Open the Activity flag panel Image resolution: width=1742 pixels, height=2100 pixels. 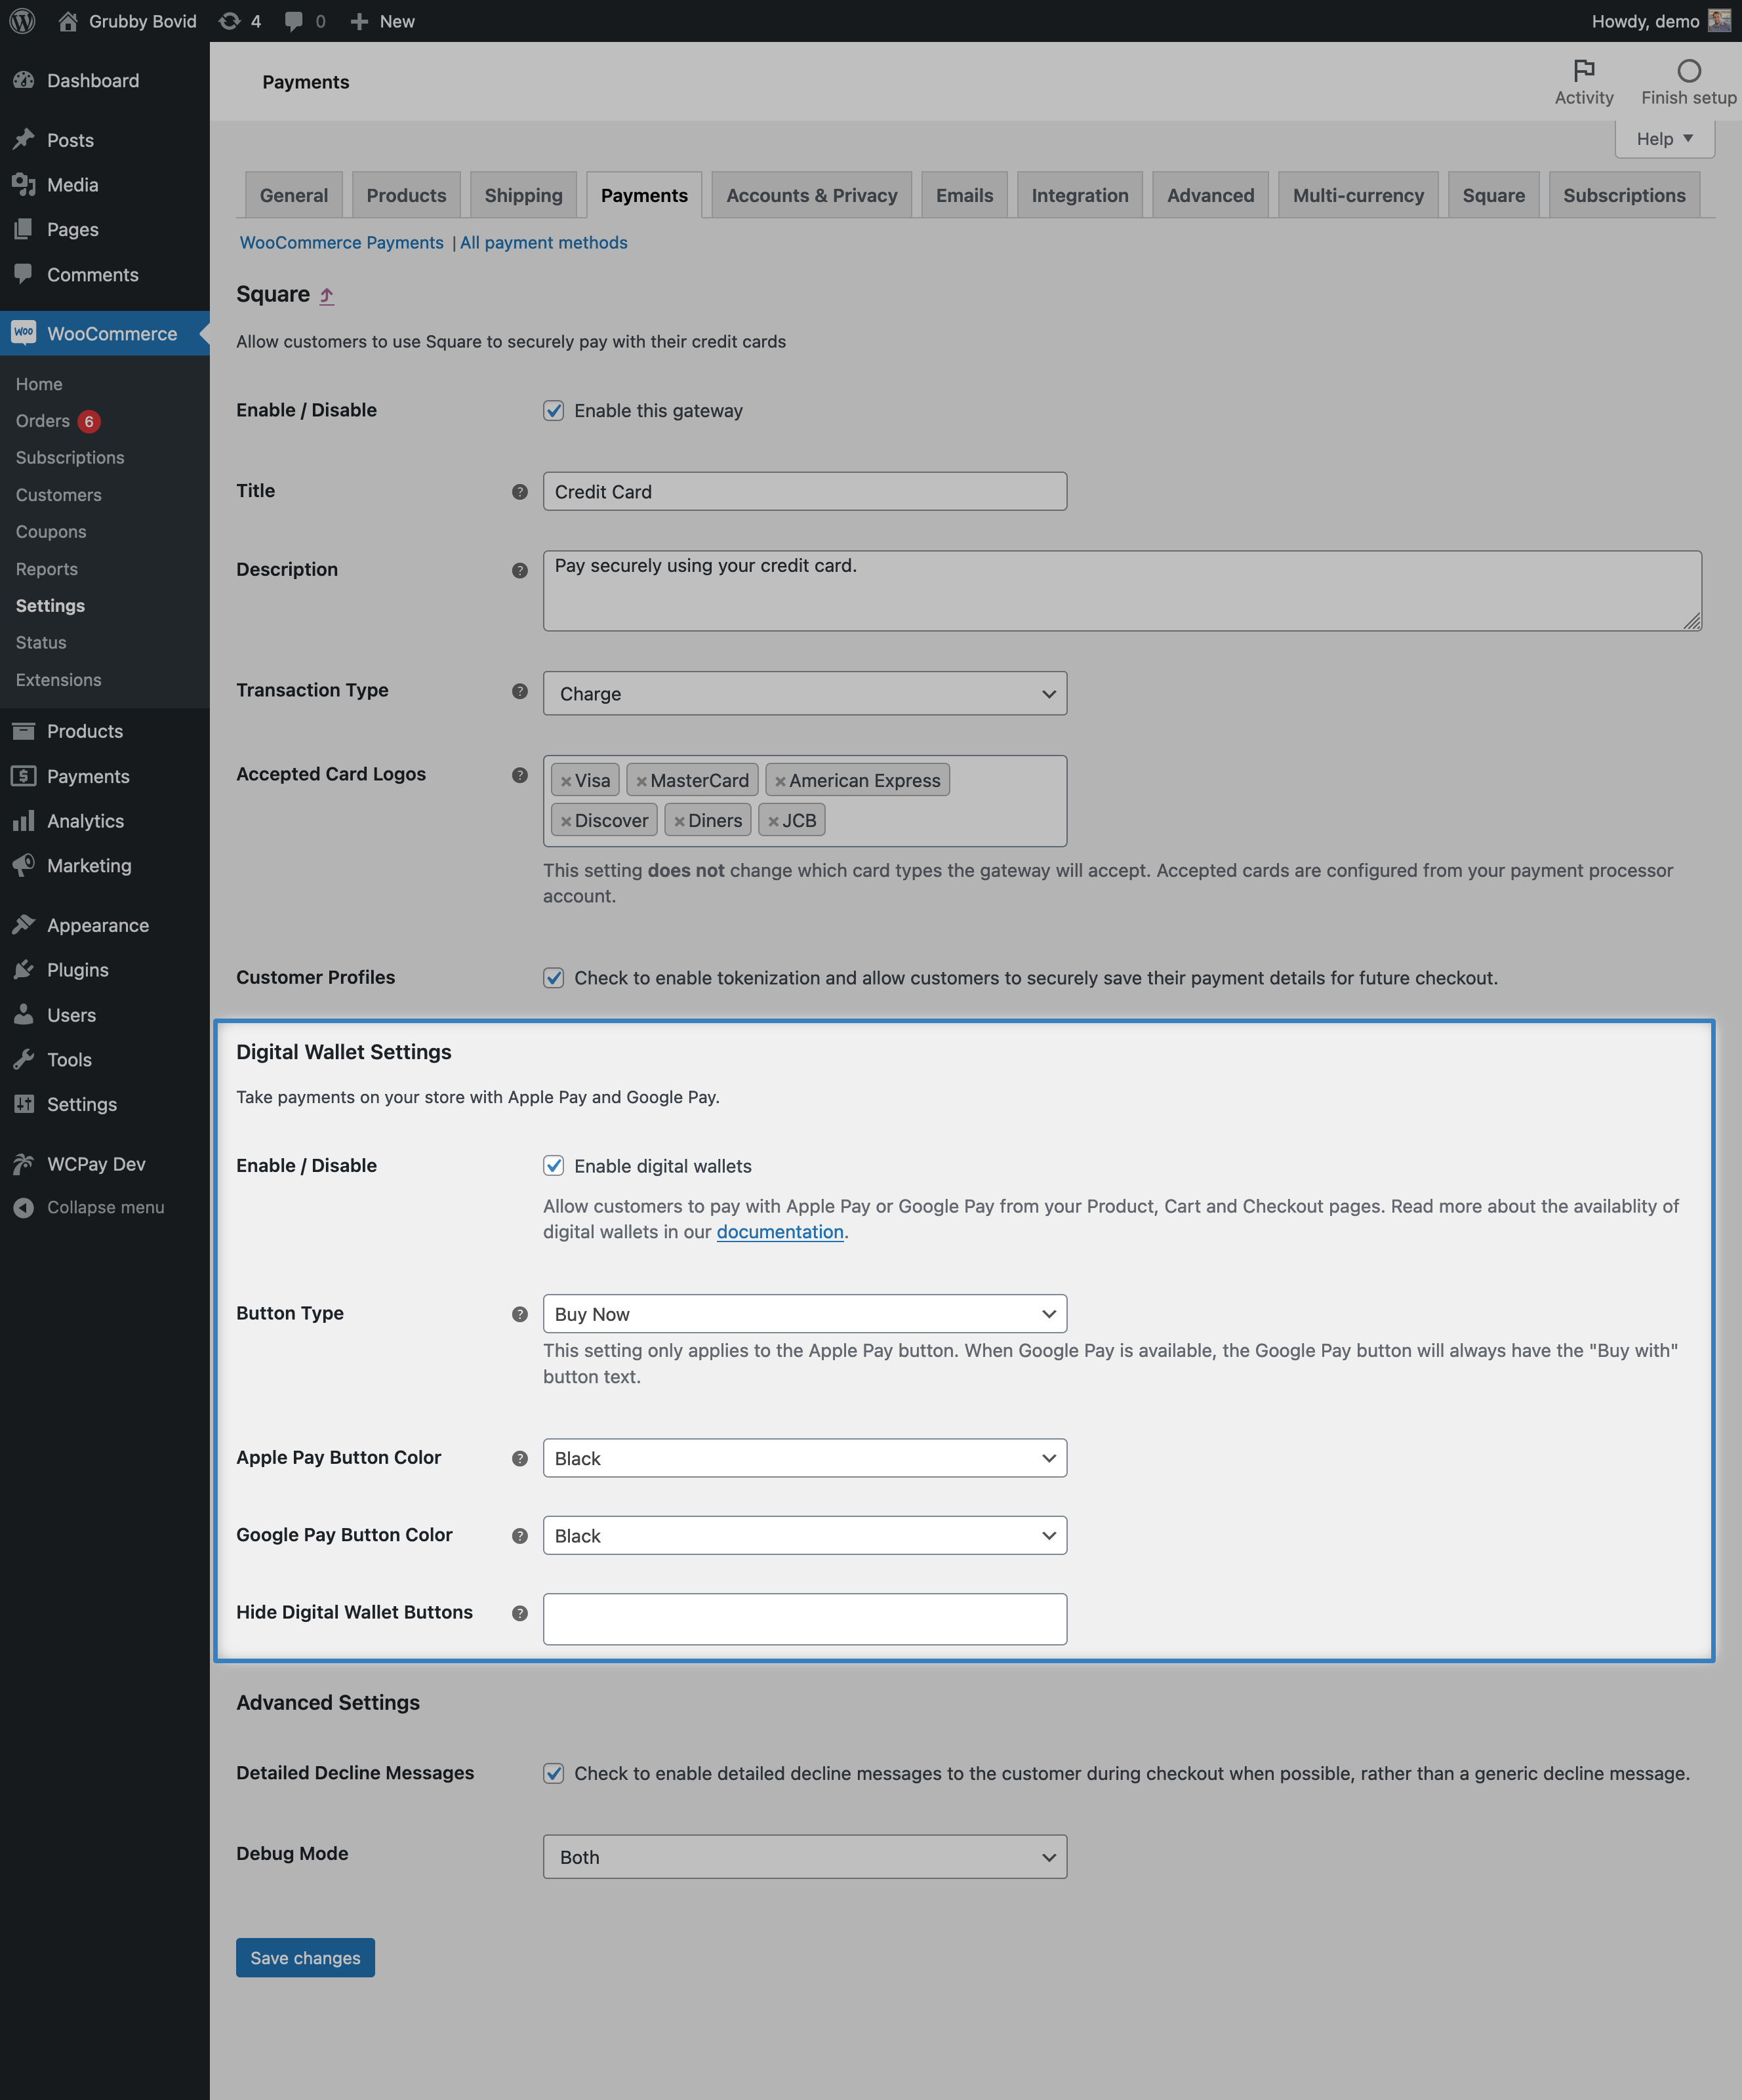(x=1583, y=80)
